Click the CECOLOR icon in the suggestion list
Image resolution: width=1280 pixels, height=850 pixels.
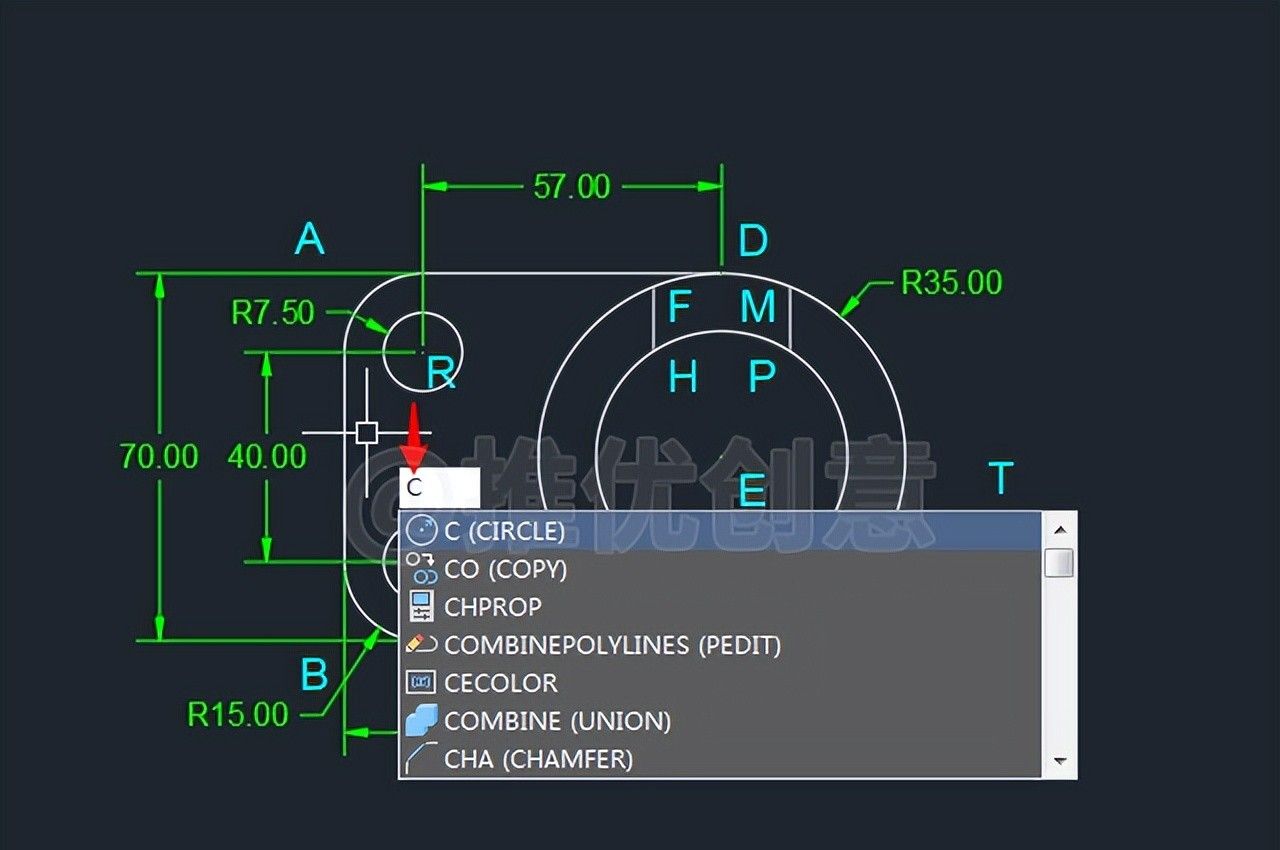pos(422,683)
